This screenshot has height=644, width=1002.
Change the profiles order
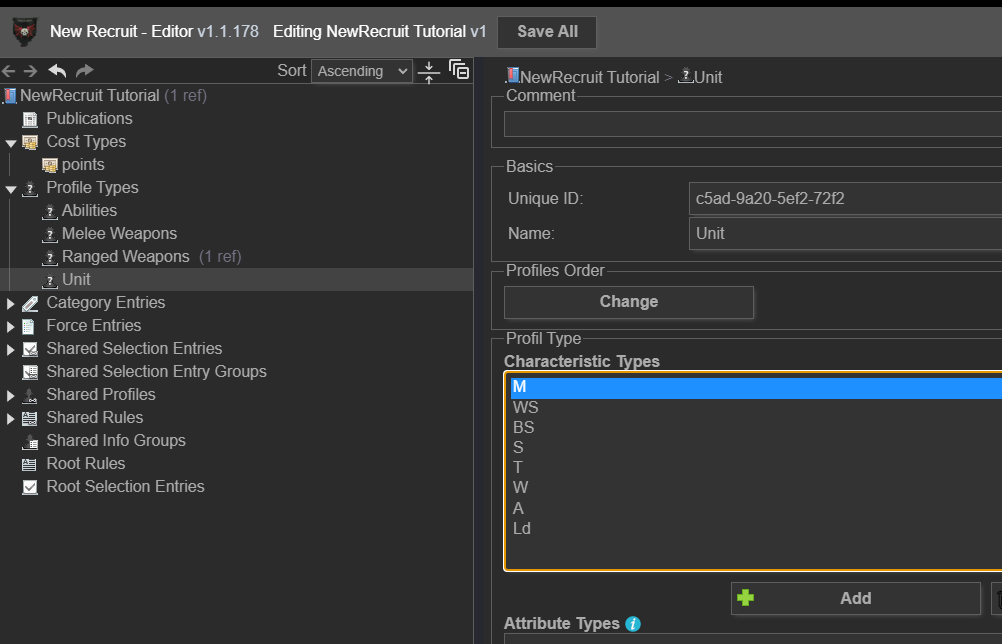tap(629, 302)
